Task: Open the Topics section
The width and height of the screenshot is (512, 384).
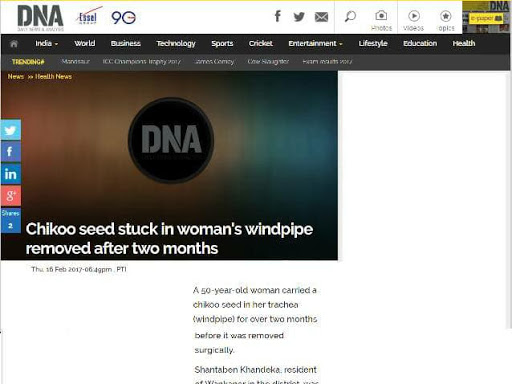Action: (x=446, y=21)
